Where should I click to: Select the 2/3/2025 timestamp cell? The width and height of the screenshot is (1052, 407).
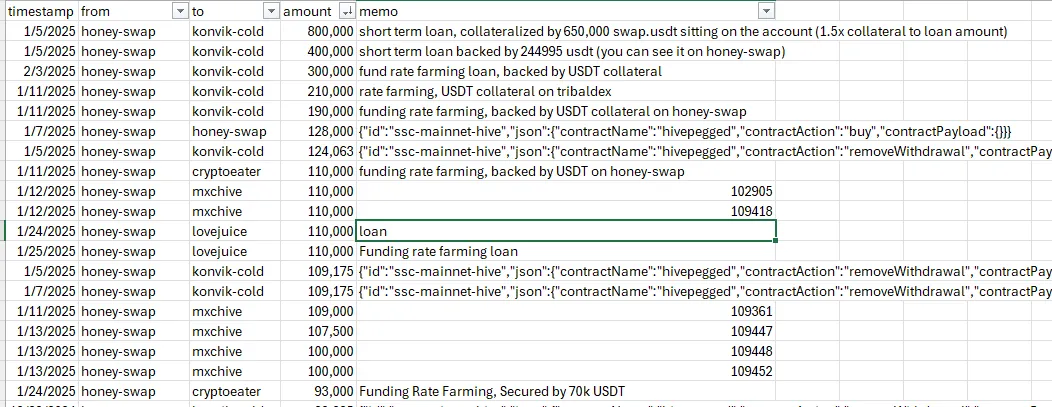click(41, 71)
